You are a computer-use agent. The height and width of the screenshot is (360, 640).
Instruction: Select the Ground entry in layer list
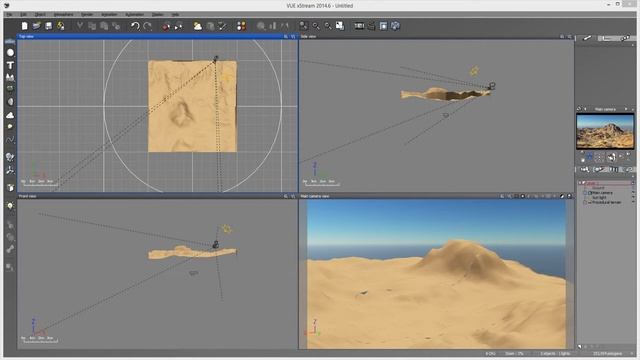click(x=598, y=188)
